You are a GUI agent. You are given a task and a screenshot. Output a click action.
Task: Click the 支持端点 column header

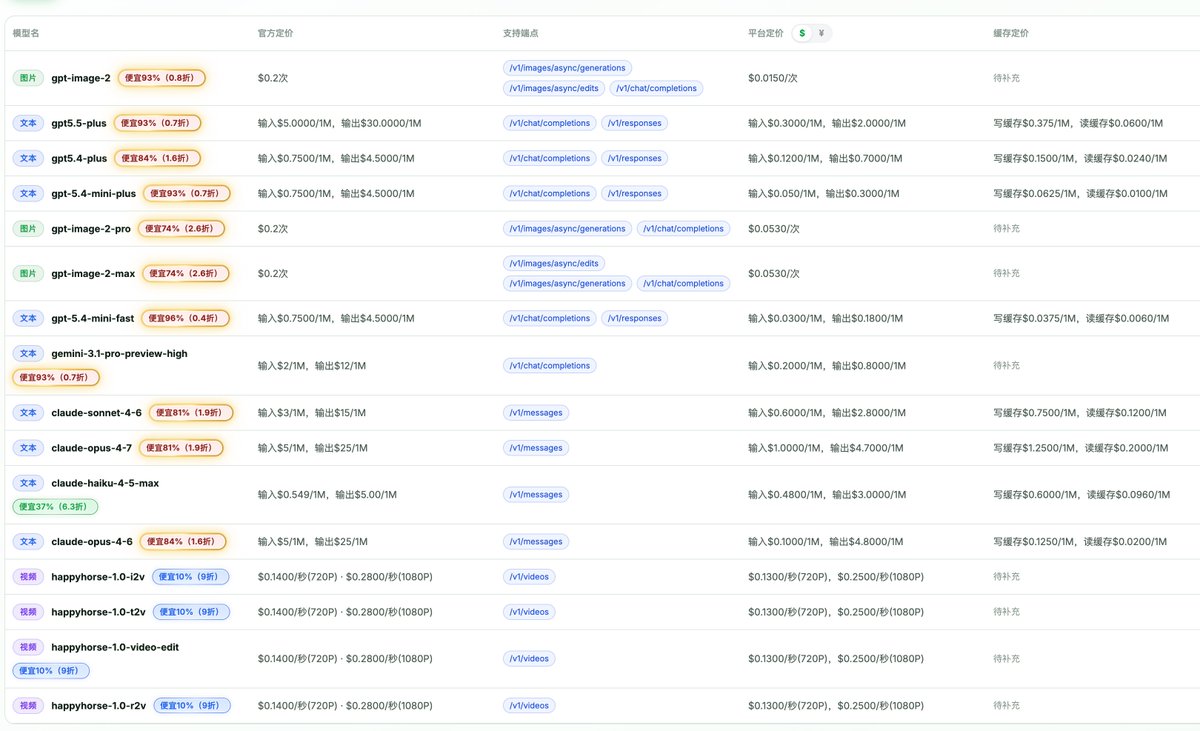point(521,33)
